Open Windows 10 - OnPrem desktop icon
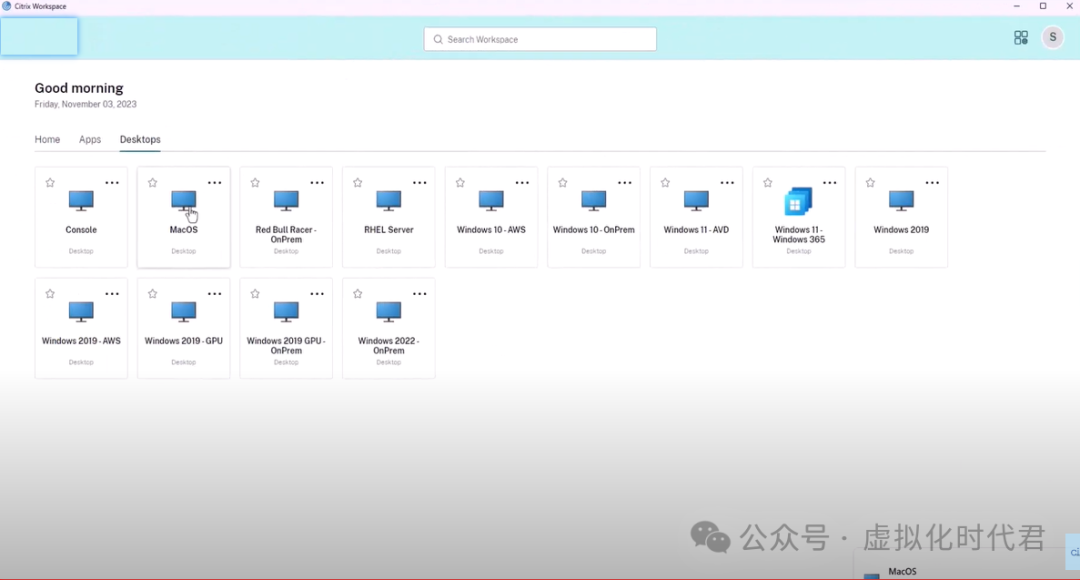 coord(594,200)
